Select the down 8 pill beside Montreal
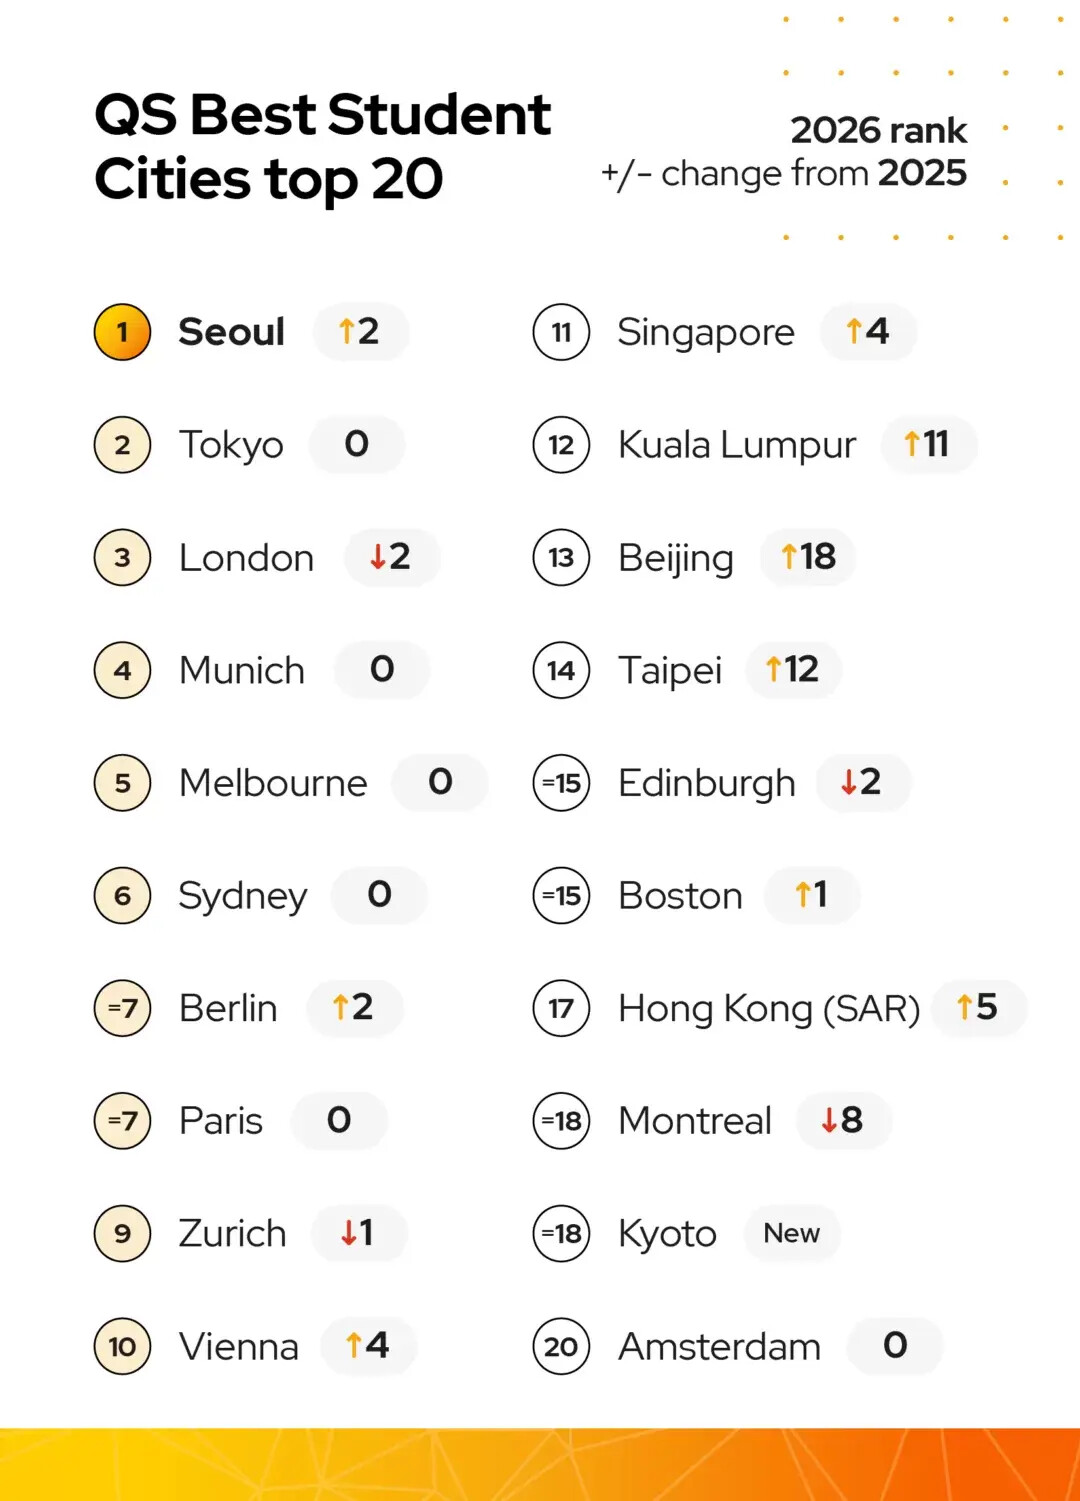This screenshot has width=1080, height=1501. click(x=842, y=1120)
